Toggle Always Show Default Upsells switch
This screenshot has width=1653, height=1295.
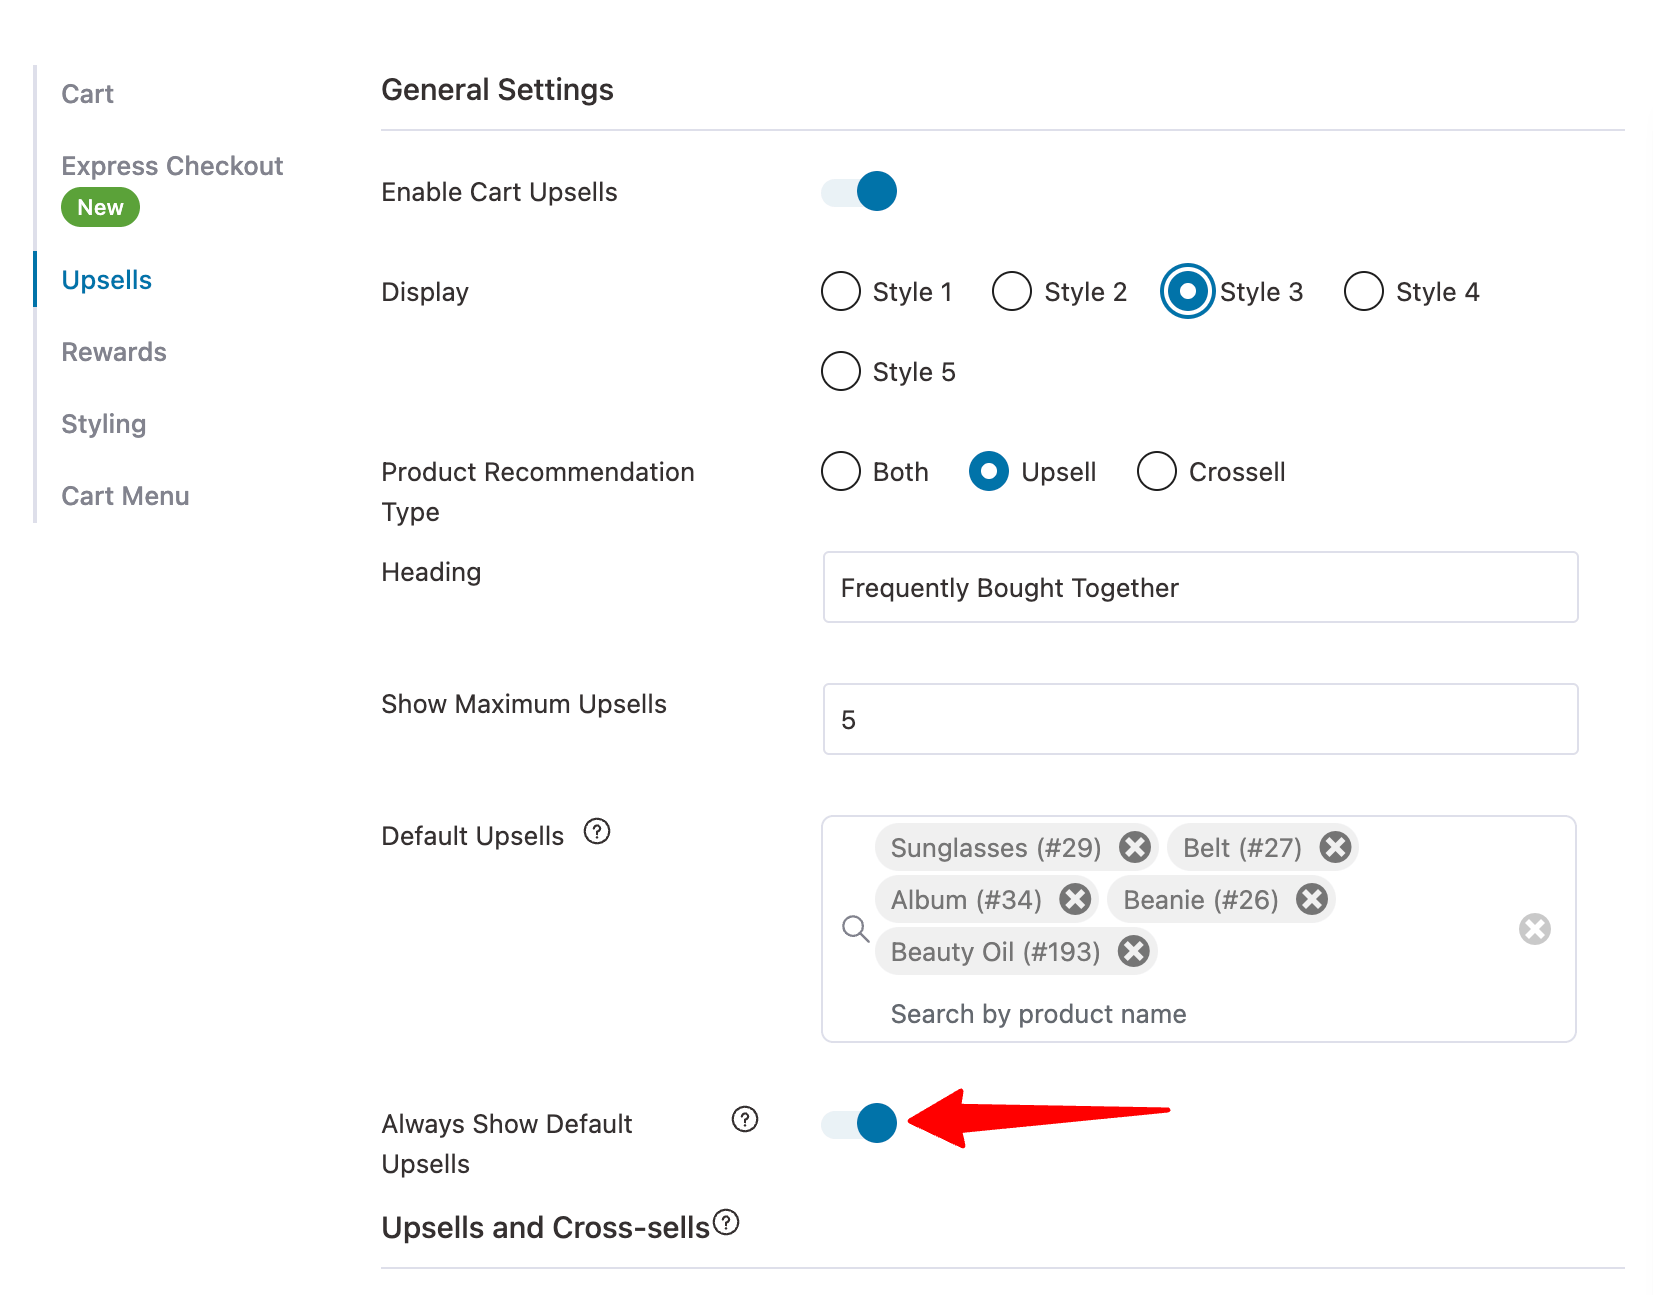click(859, 1123)
